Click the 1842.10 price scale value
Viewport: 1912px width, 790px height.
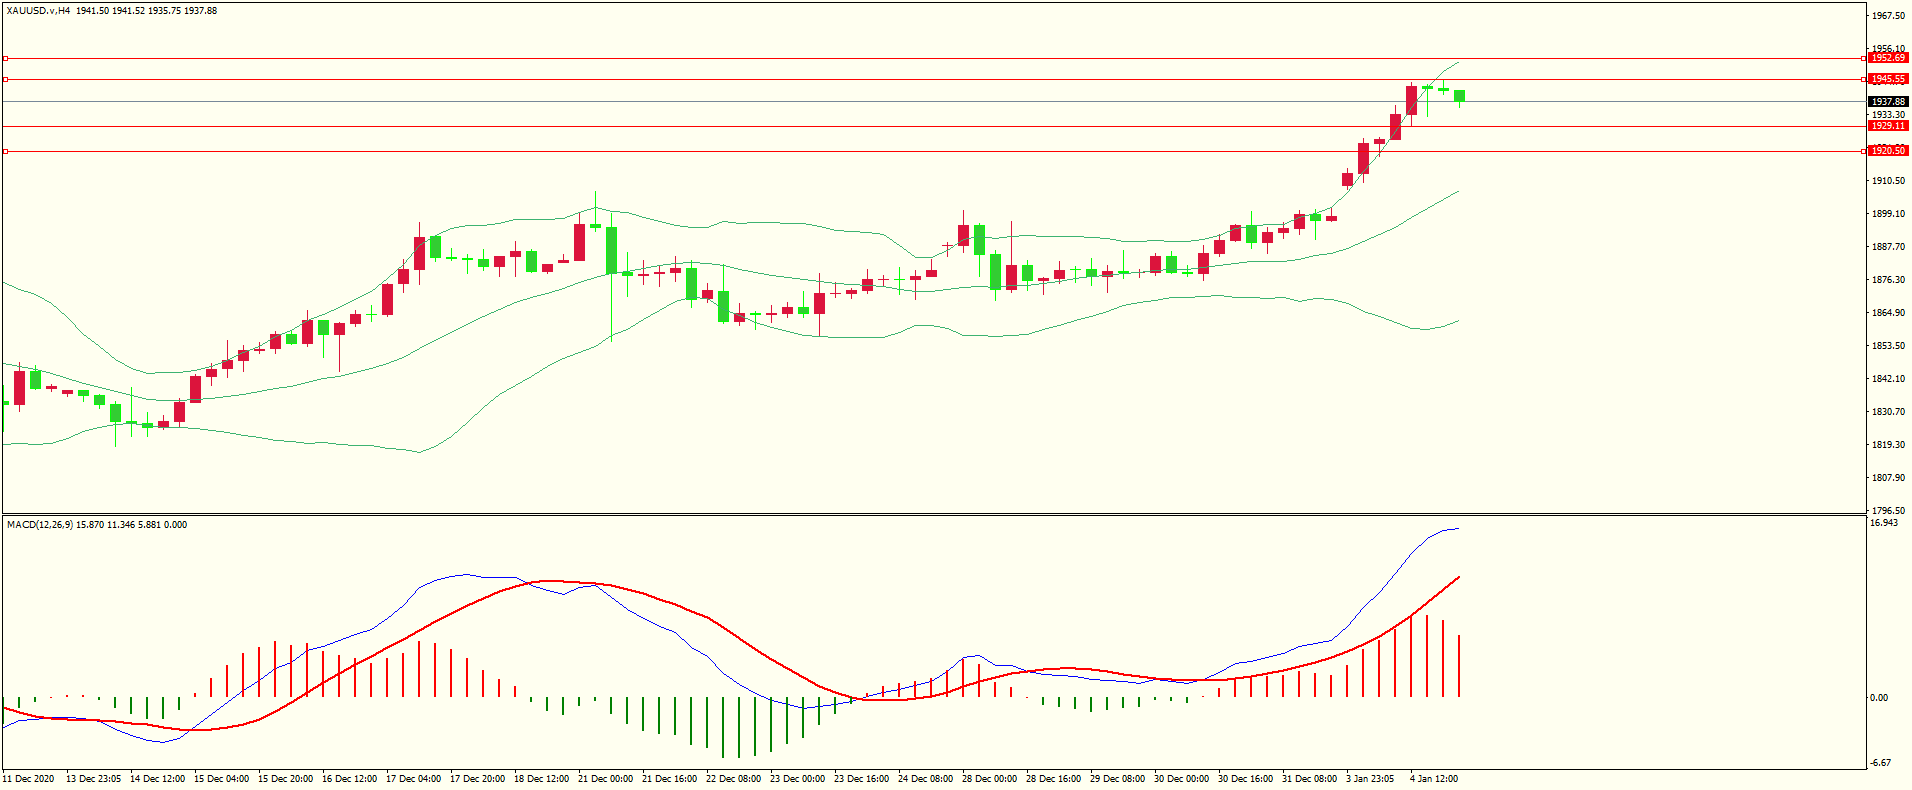pyautogui.click(x=1888, y=379)
